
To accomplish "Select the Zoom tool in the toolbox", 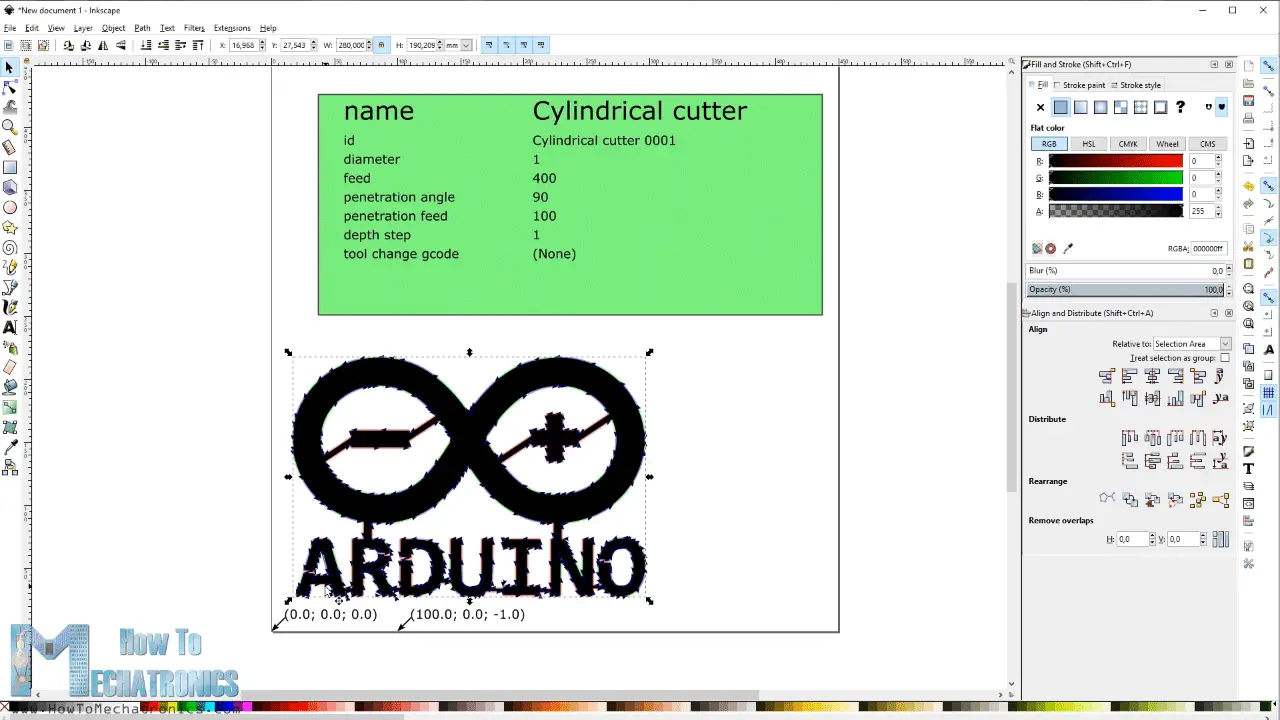I will click(11, 127).
